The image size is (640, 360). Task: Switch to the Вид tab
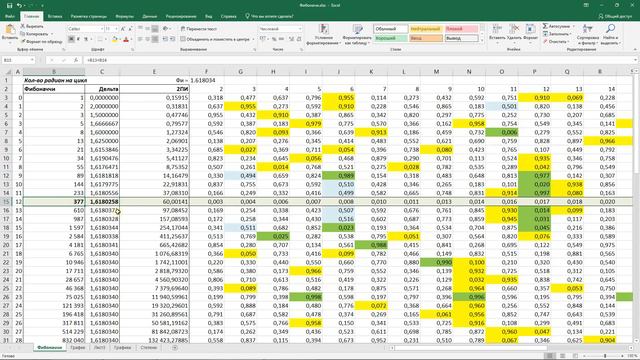click(209, 16)
